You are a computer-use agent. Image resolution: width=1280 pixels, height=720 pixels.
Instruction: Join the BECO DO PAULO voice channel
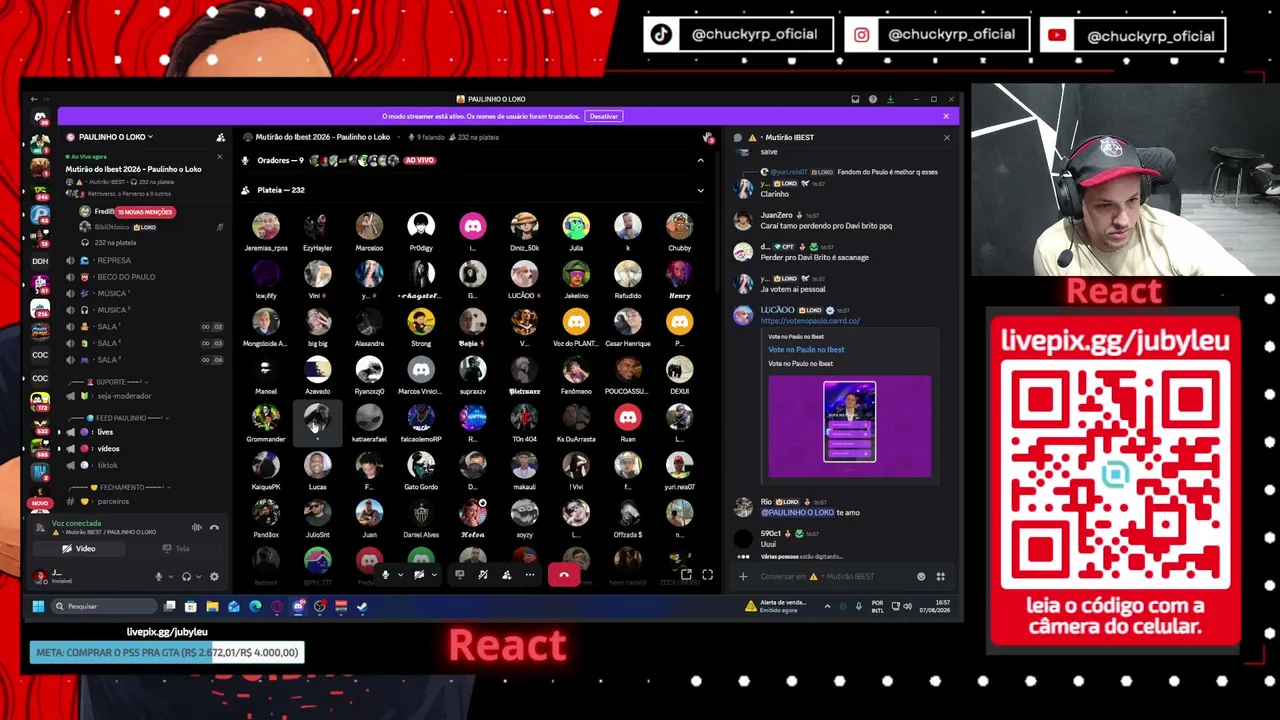click(126, 277)
